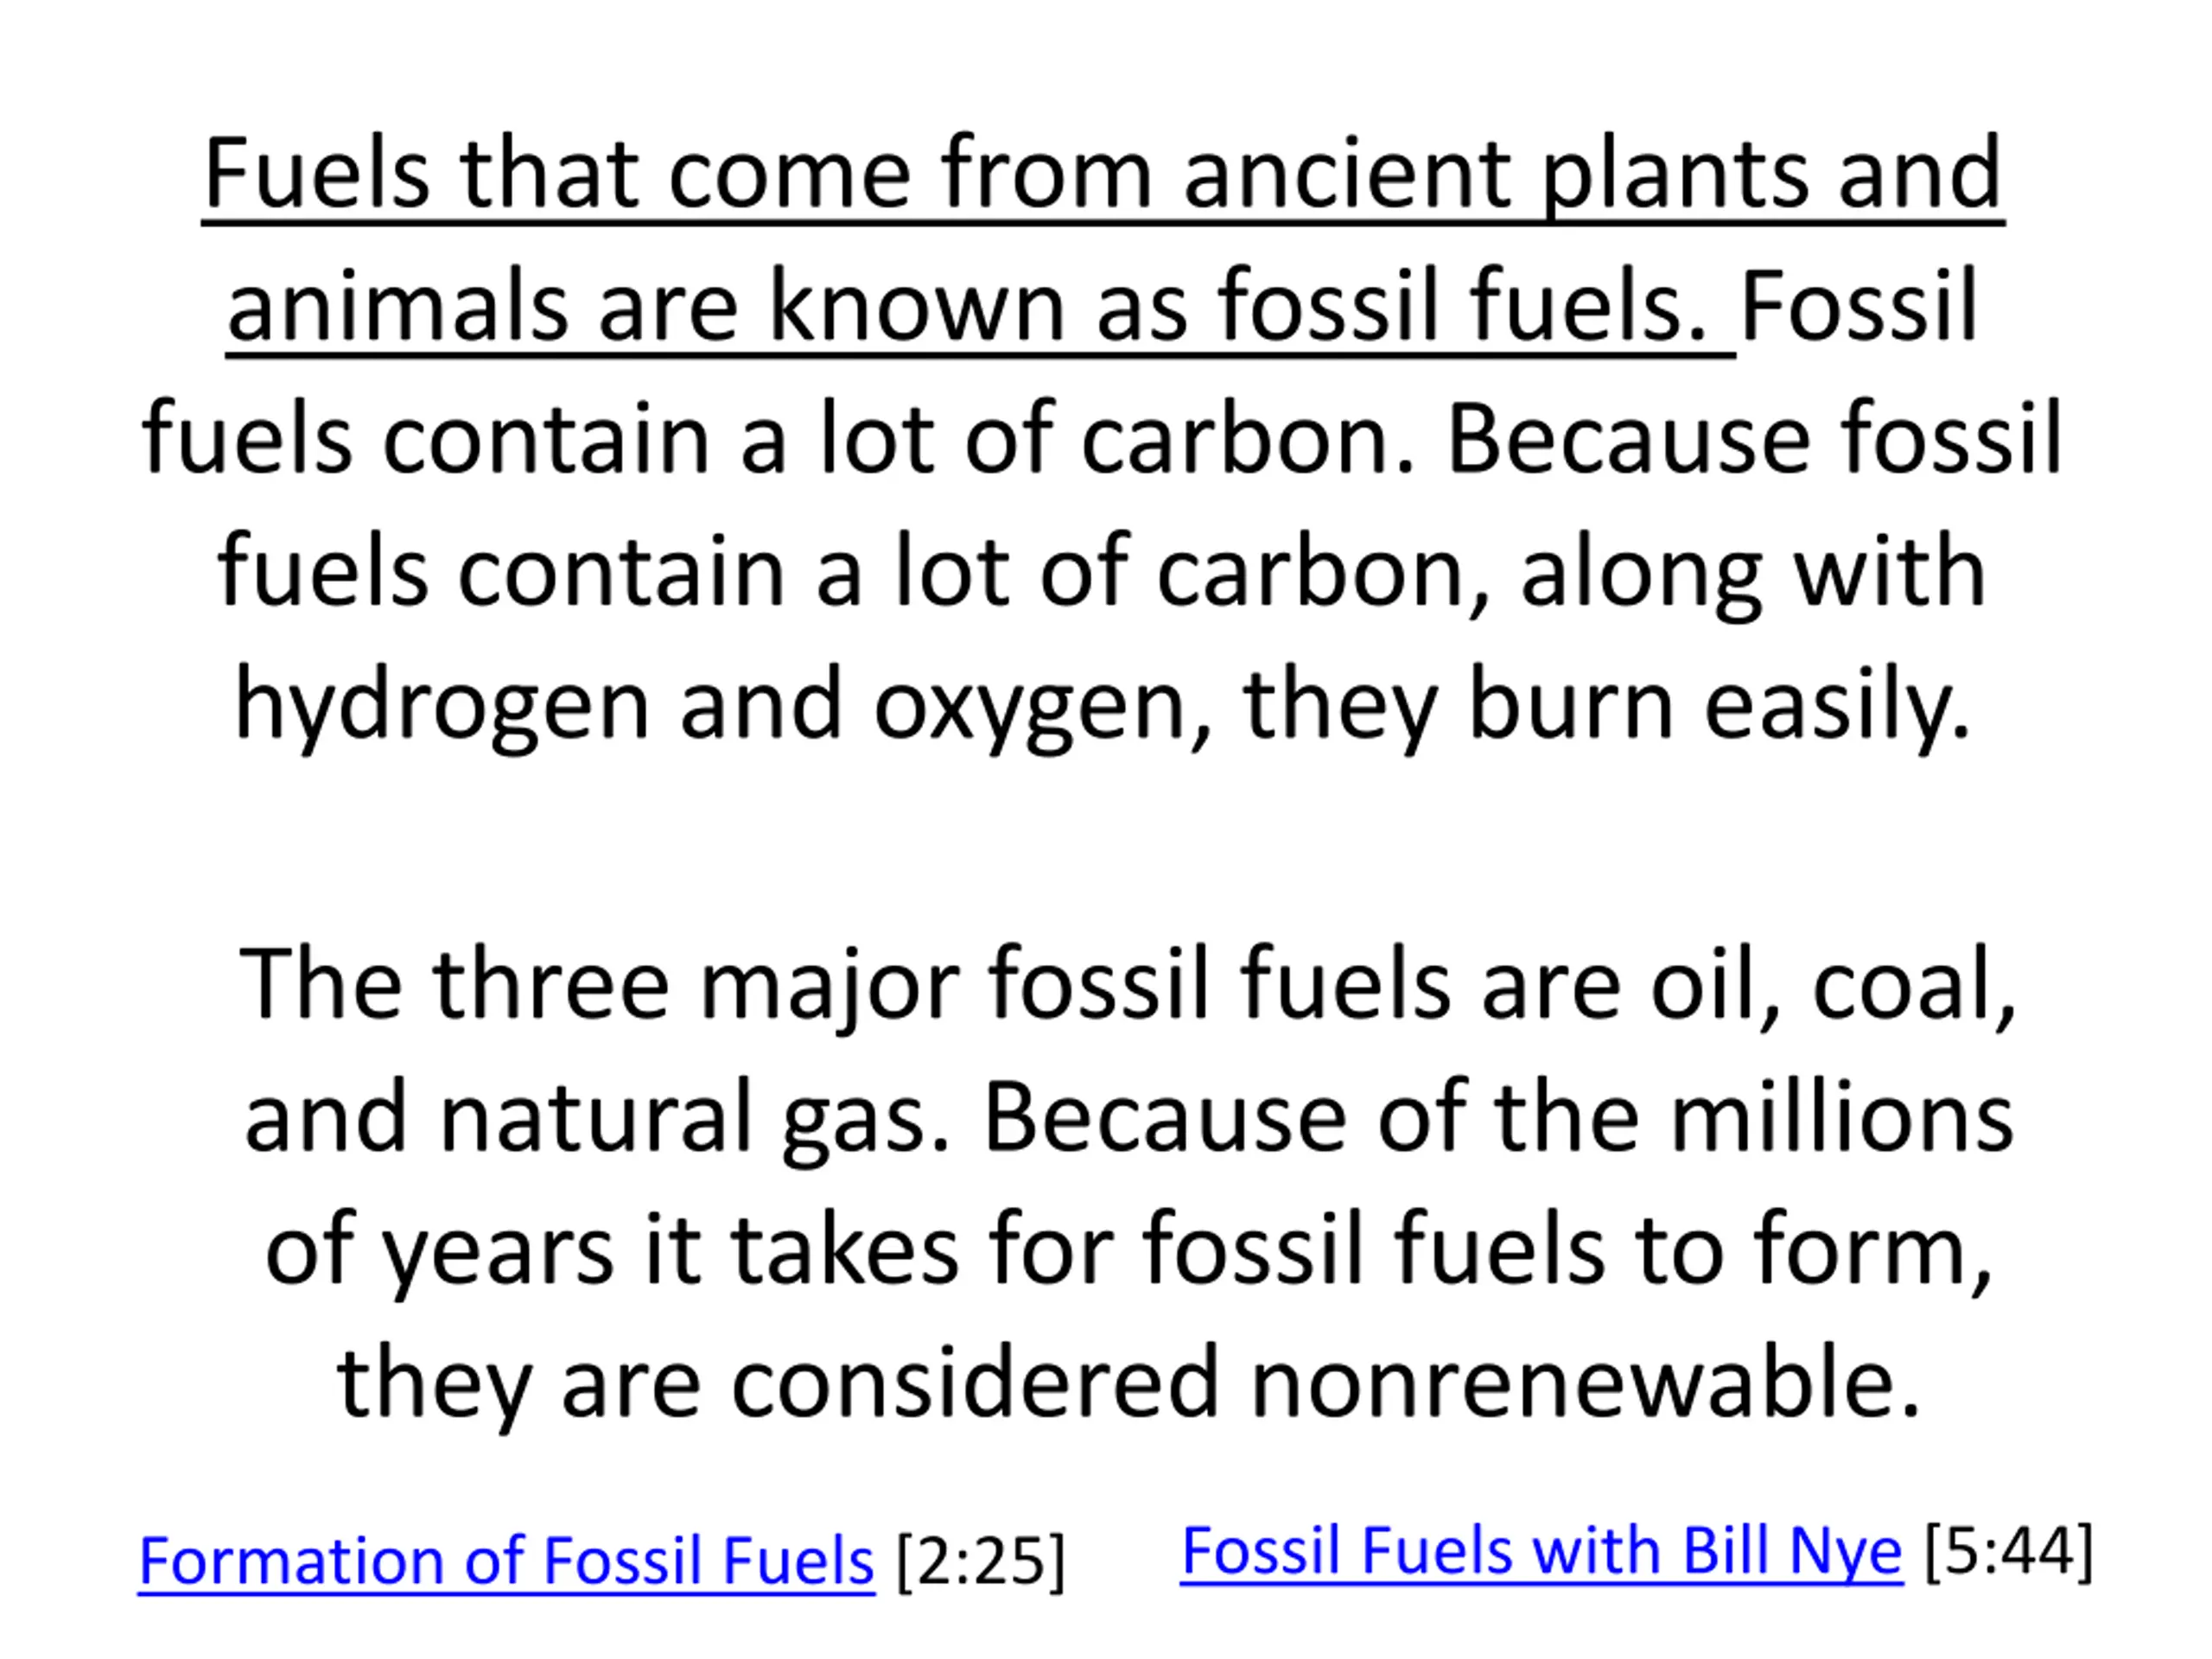
Task: Select the word "millions"
Action: tap(1842, 1117)
